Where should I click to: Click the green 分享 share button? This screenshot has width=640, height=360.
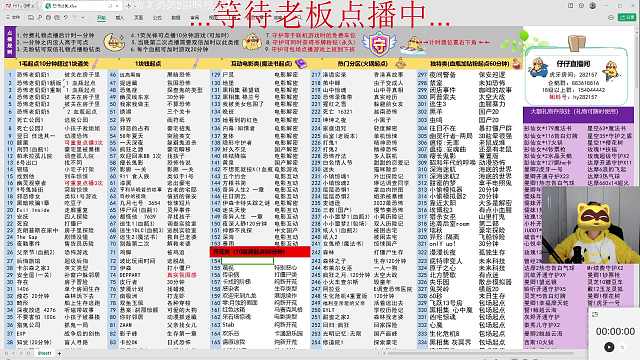(x=627, y=17)
